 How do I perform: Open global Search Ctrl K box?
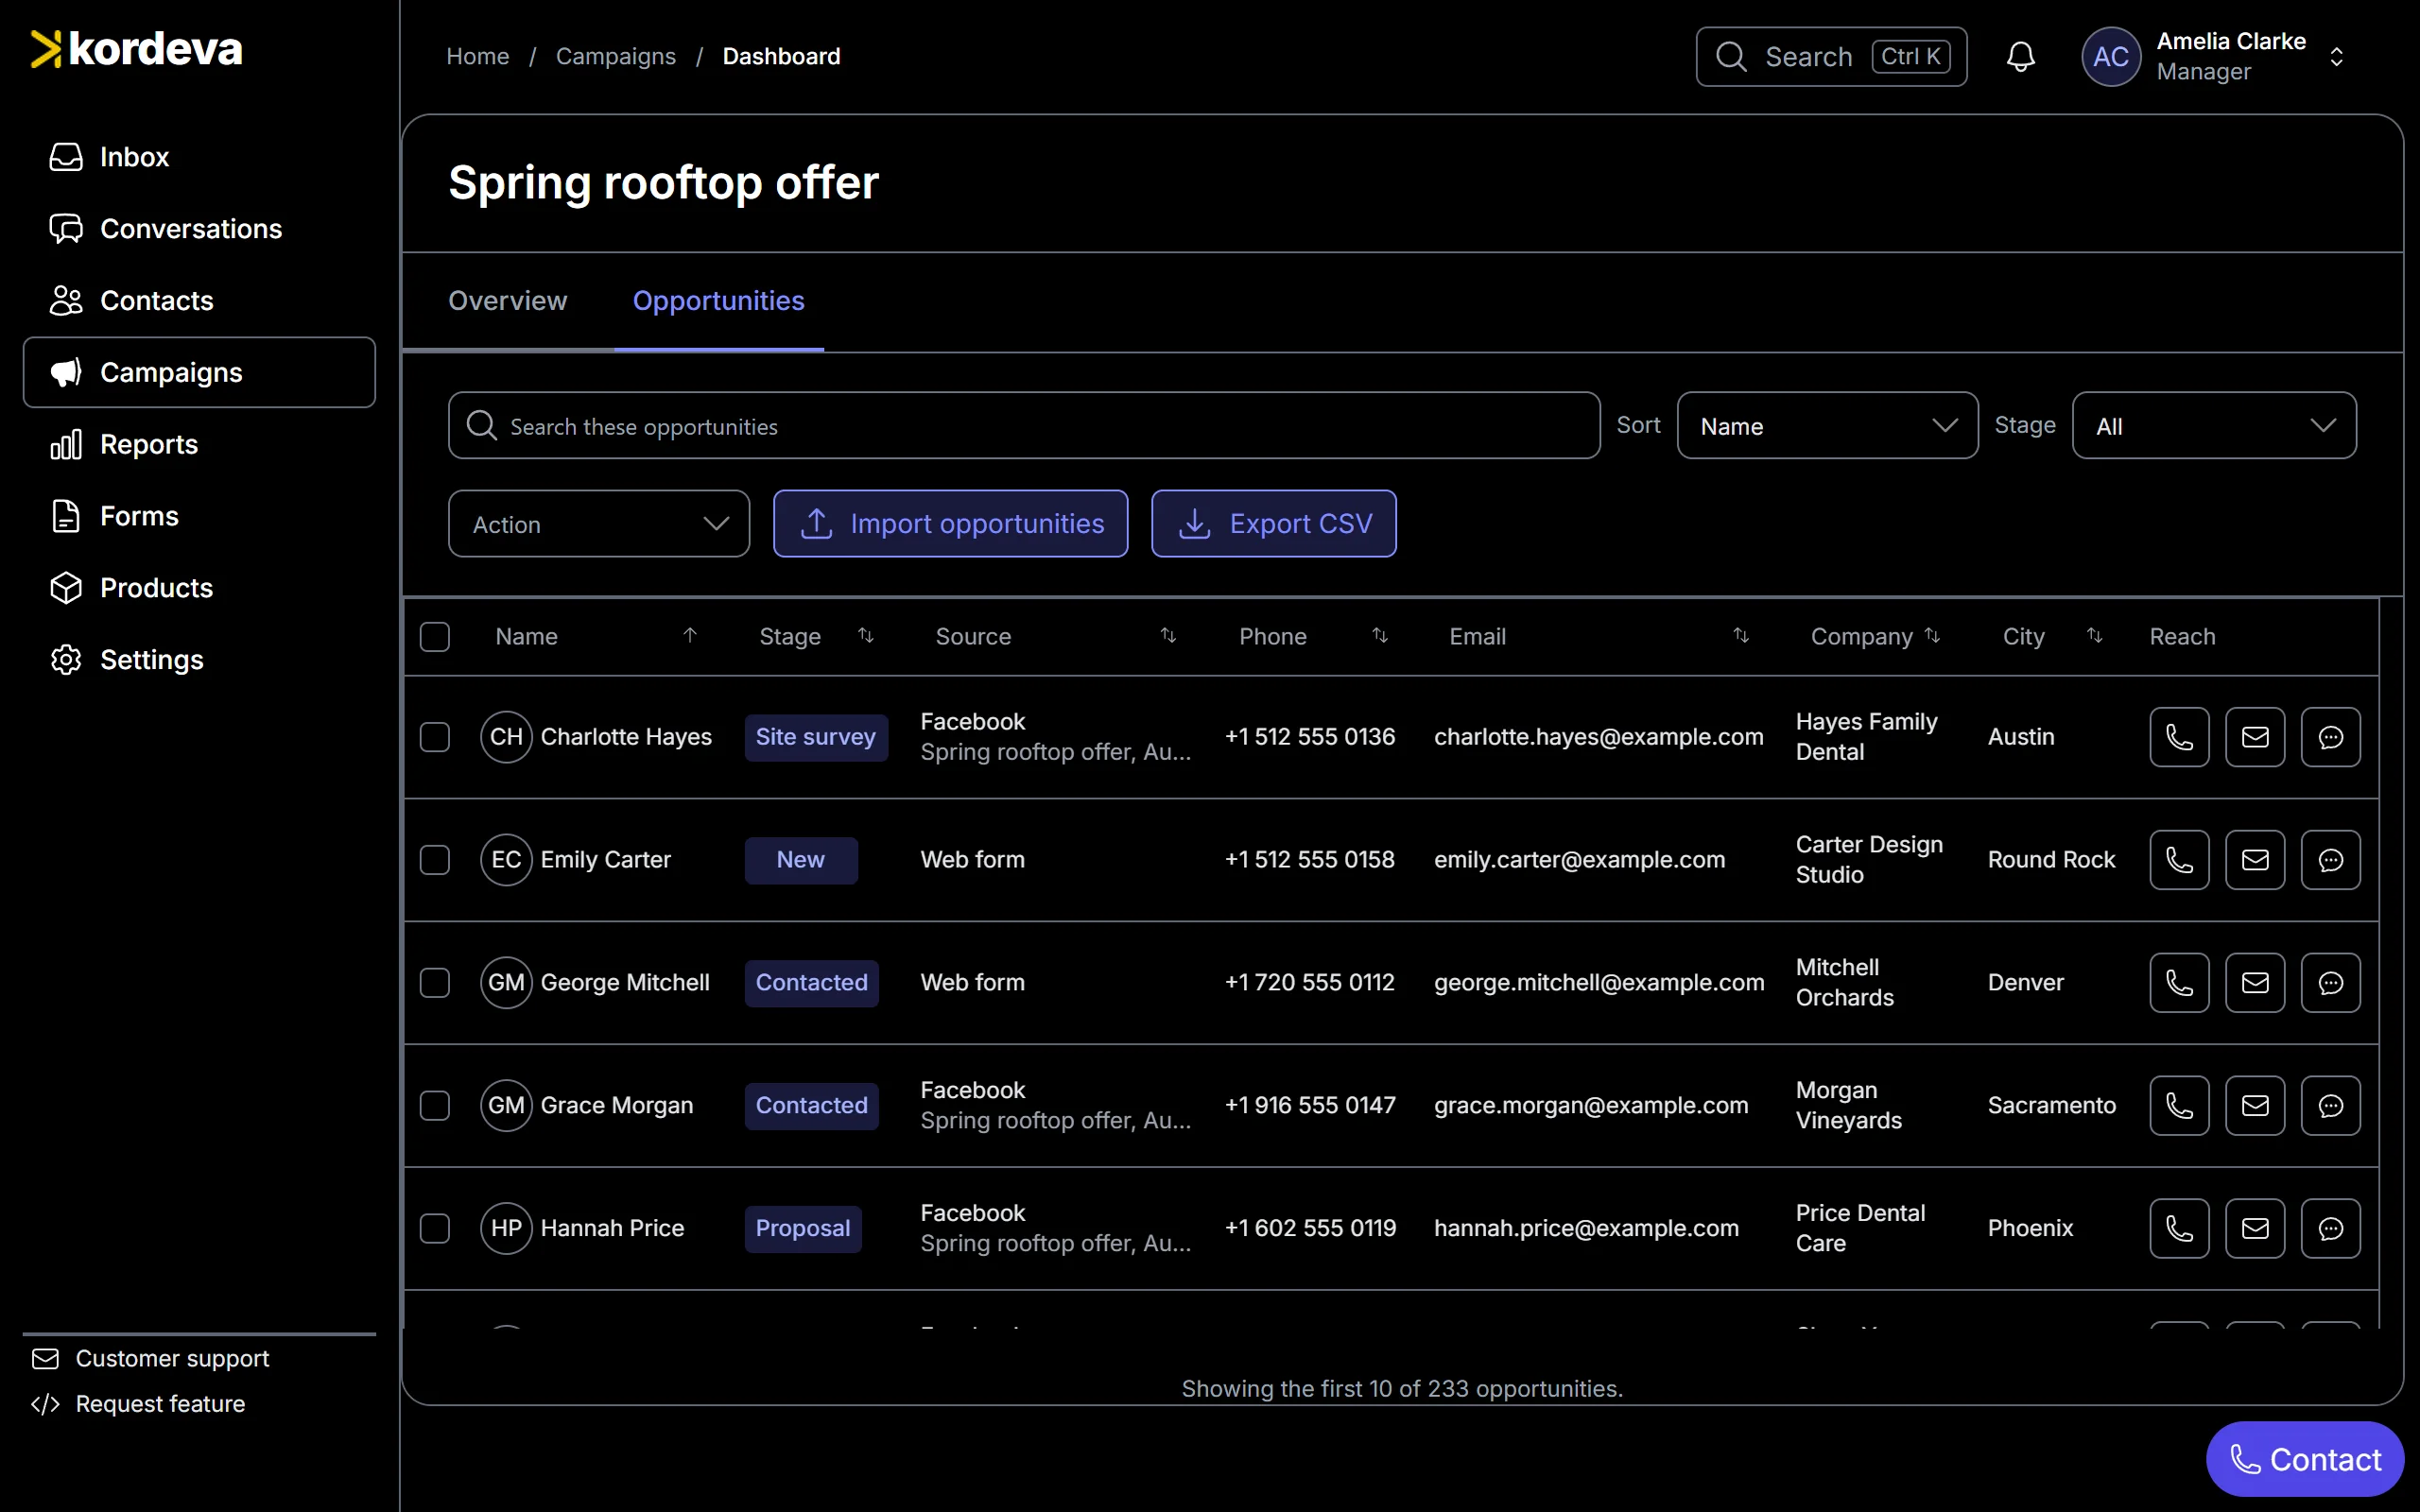pyautogui.click(x=1831, y=57)
